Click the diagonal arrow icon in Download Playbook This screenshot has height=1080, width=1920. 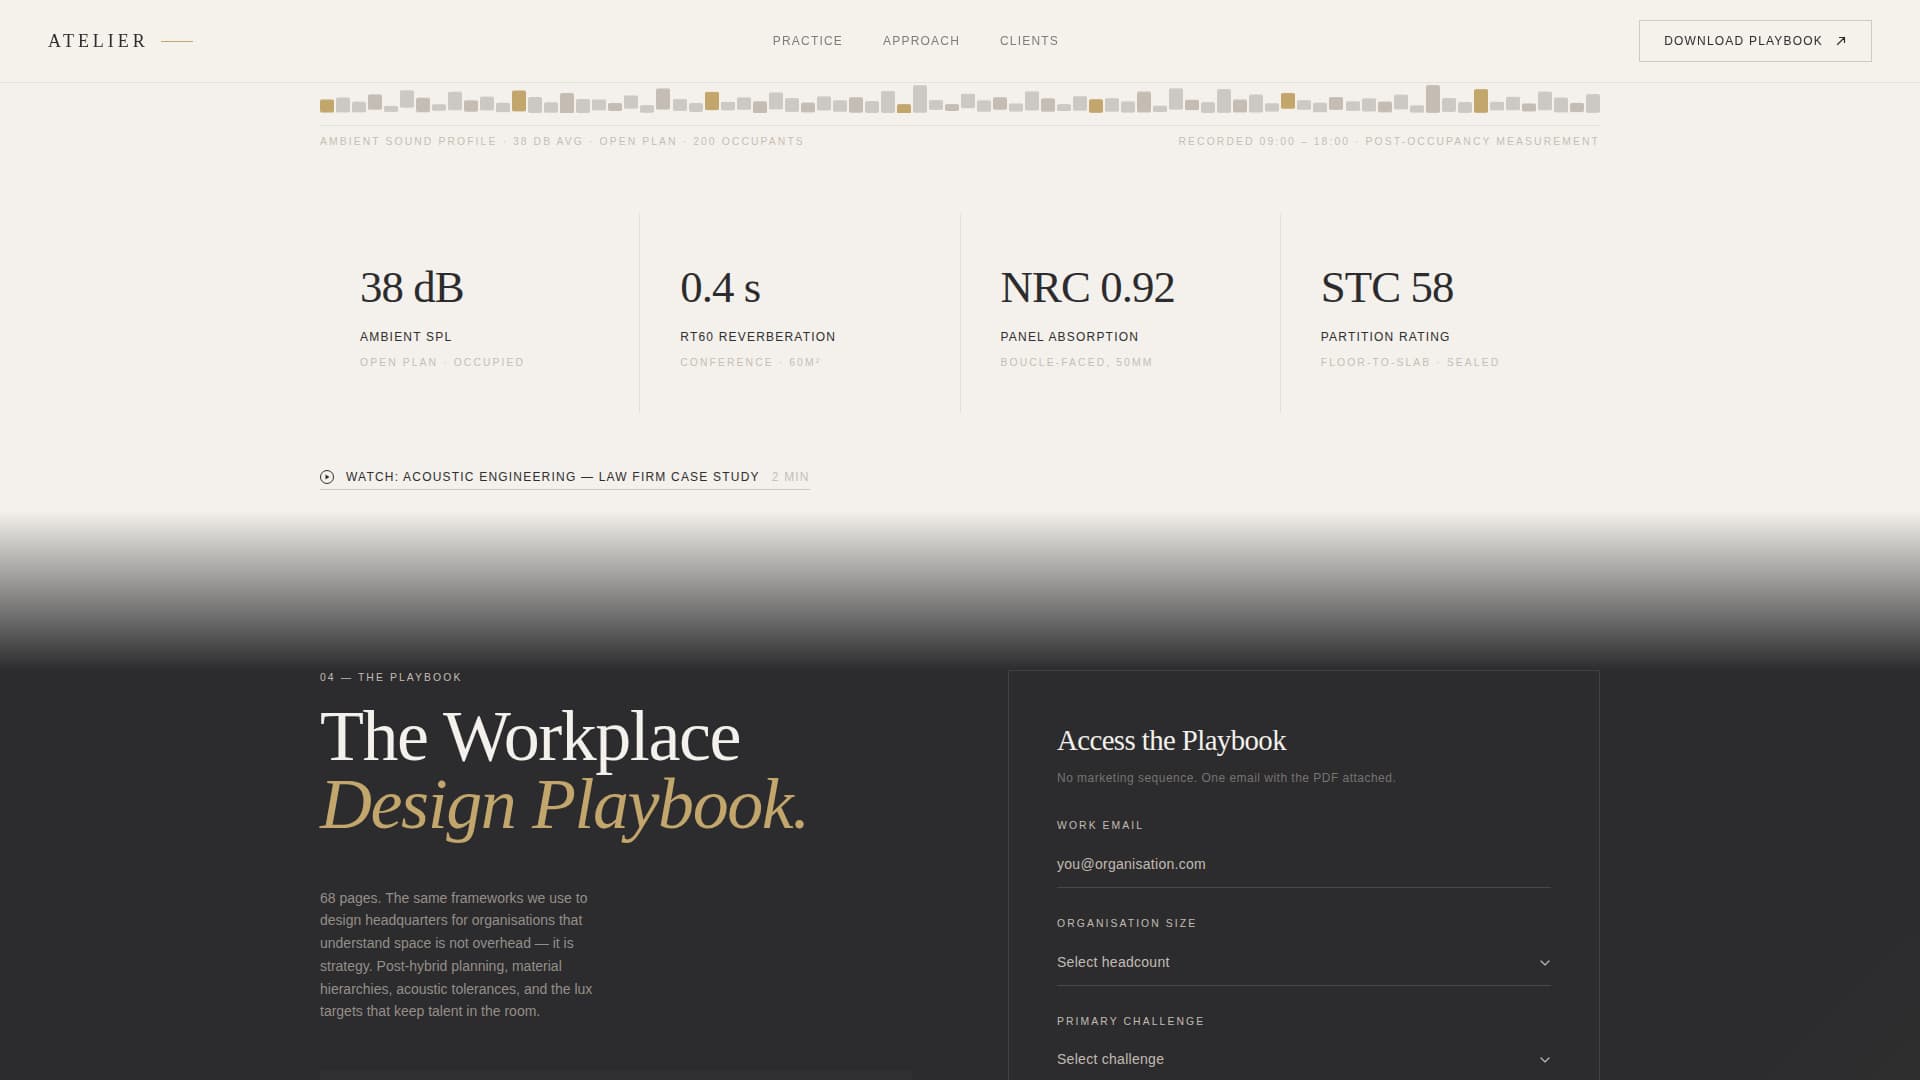(1841, 40)
